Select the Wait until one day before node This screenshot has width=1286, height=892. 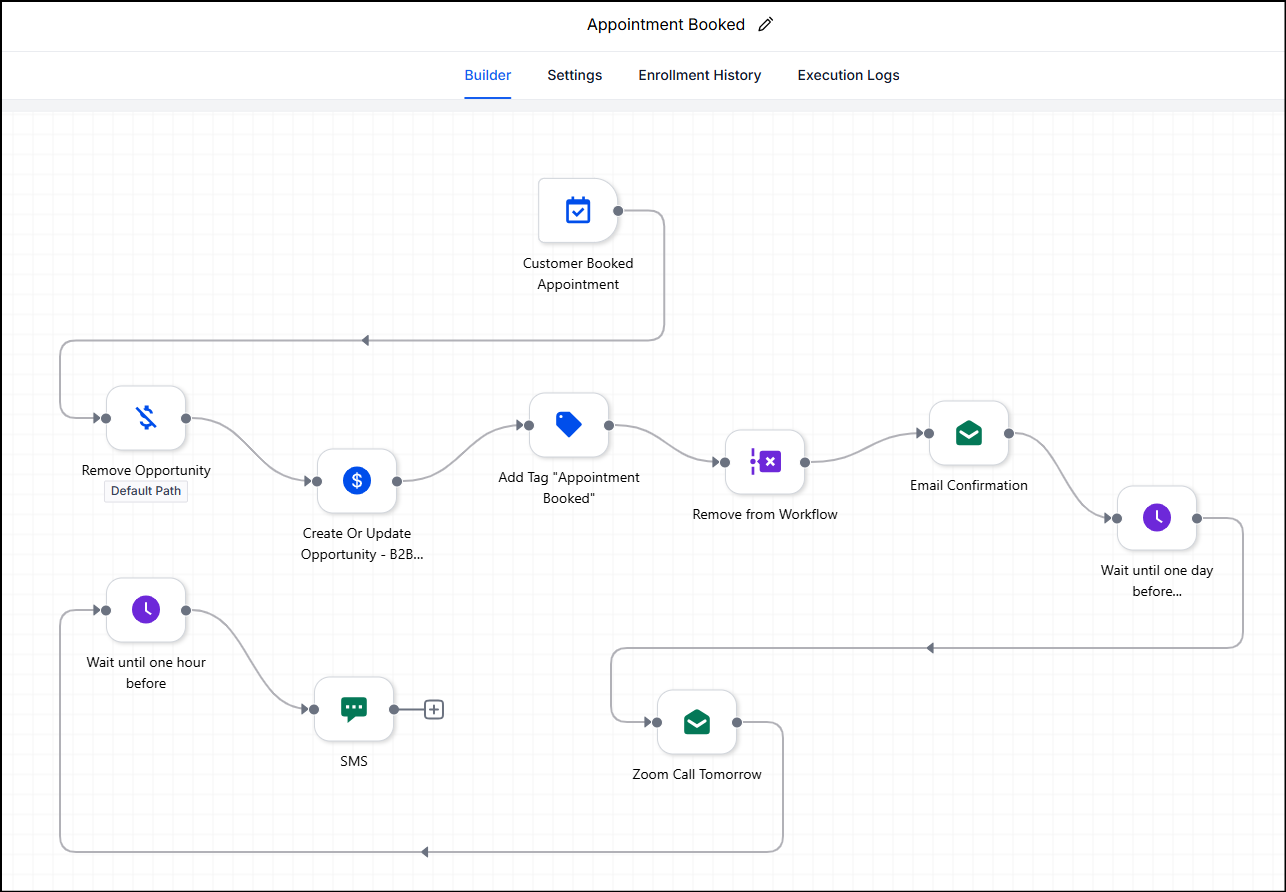pos(1157,518)
